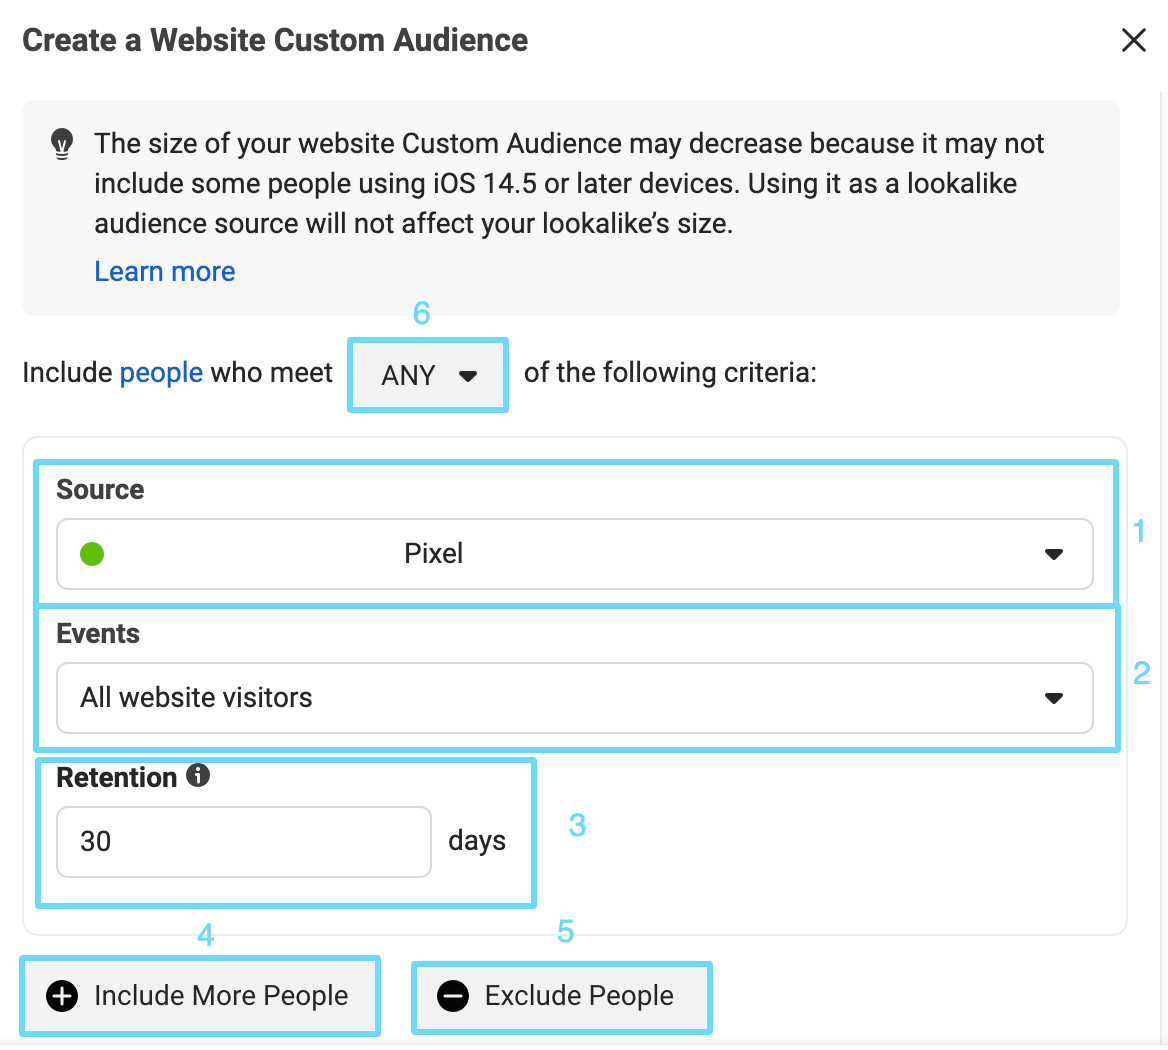Image resolution: width=1168 pixels, height=1050 pixels.
Task: Open the ANY criteria dropdown
Action: click(427, 375)
